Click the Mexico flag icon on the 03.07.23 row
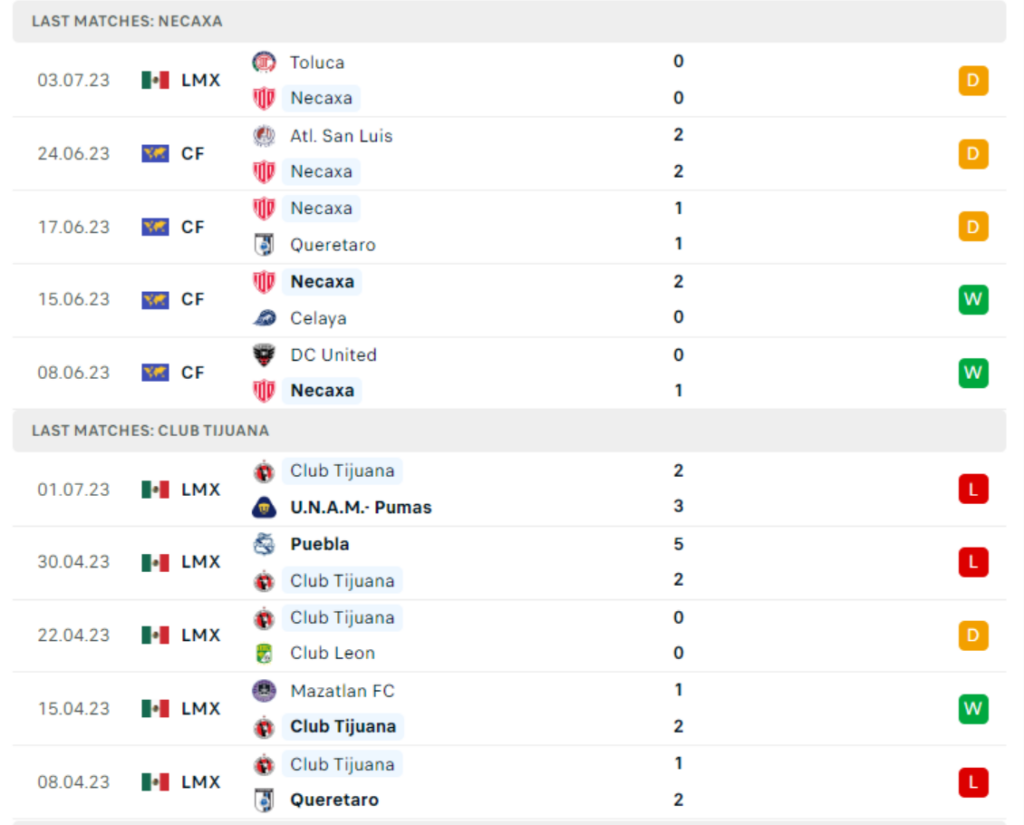1024x825 pixels. click(x=155, y=80)
